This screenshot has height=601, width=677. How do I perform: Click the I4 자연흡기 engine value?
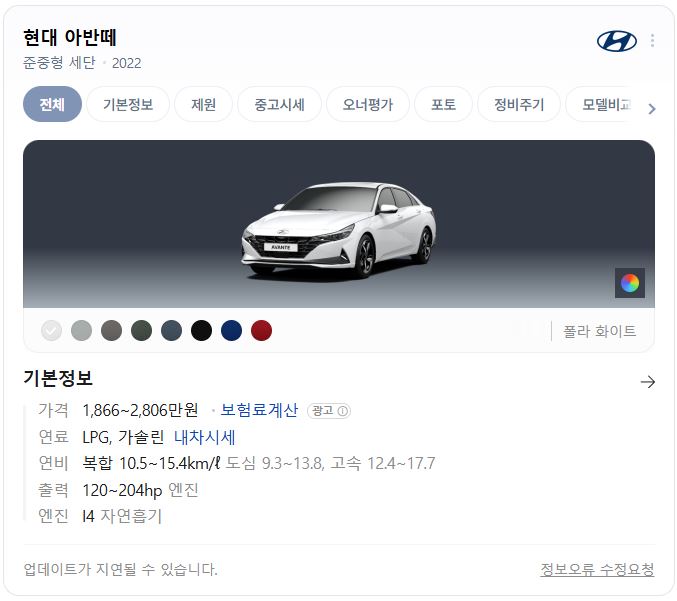click(x=122, y=516)
